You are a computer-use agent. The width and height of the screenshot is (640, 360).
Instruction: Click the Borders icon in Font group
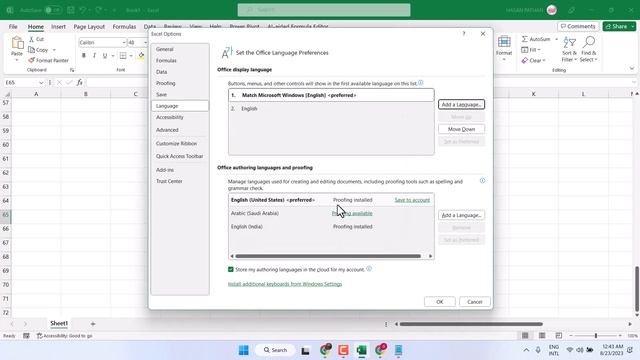pos(123,56)
